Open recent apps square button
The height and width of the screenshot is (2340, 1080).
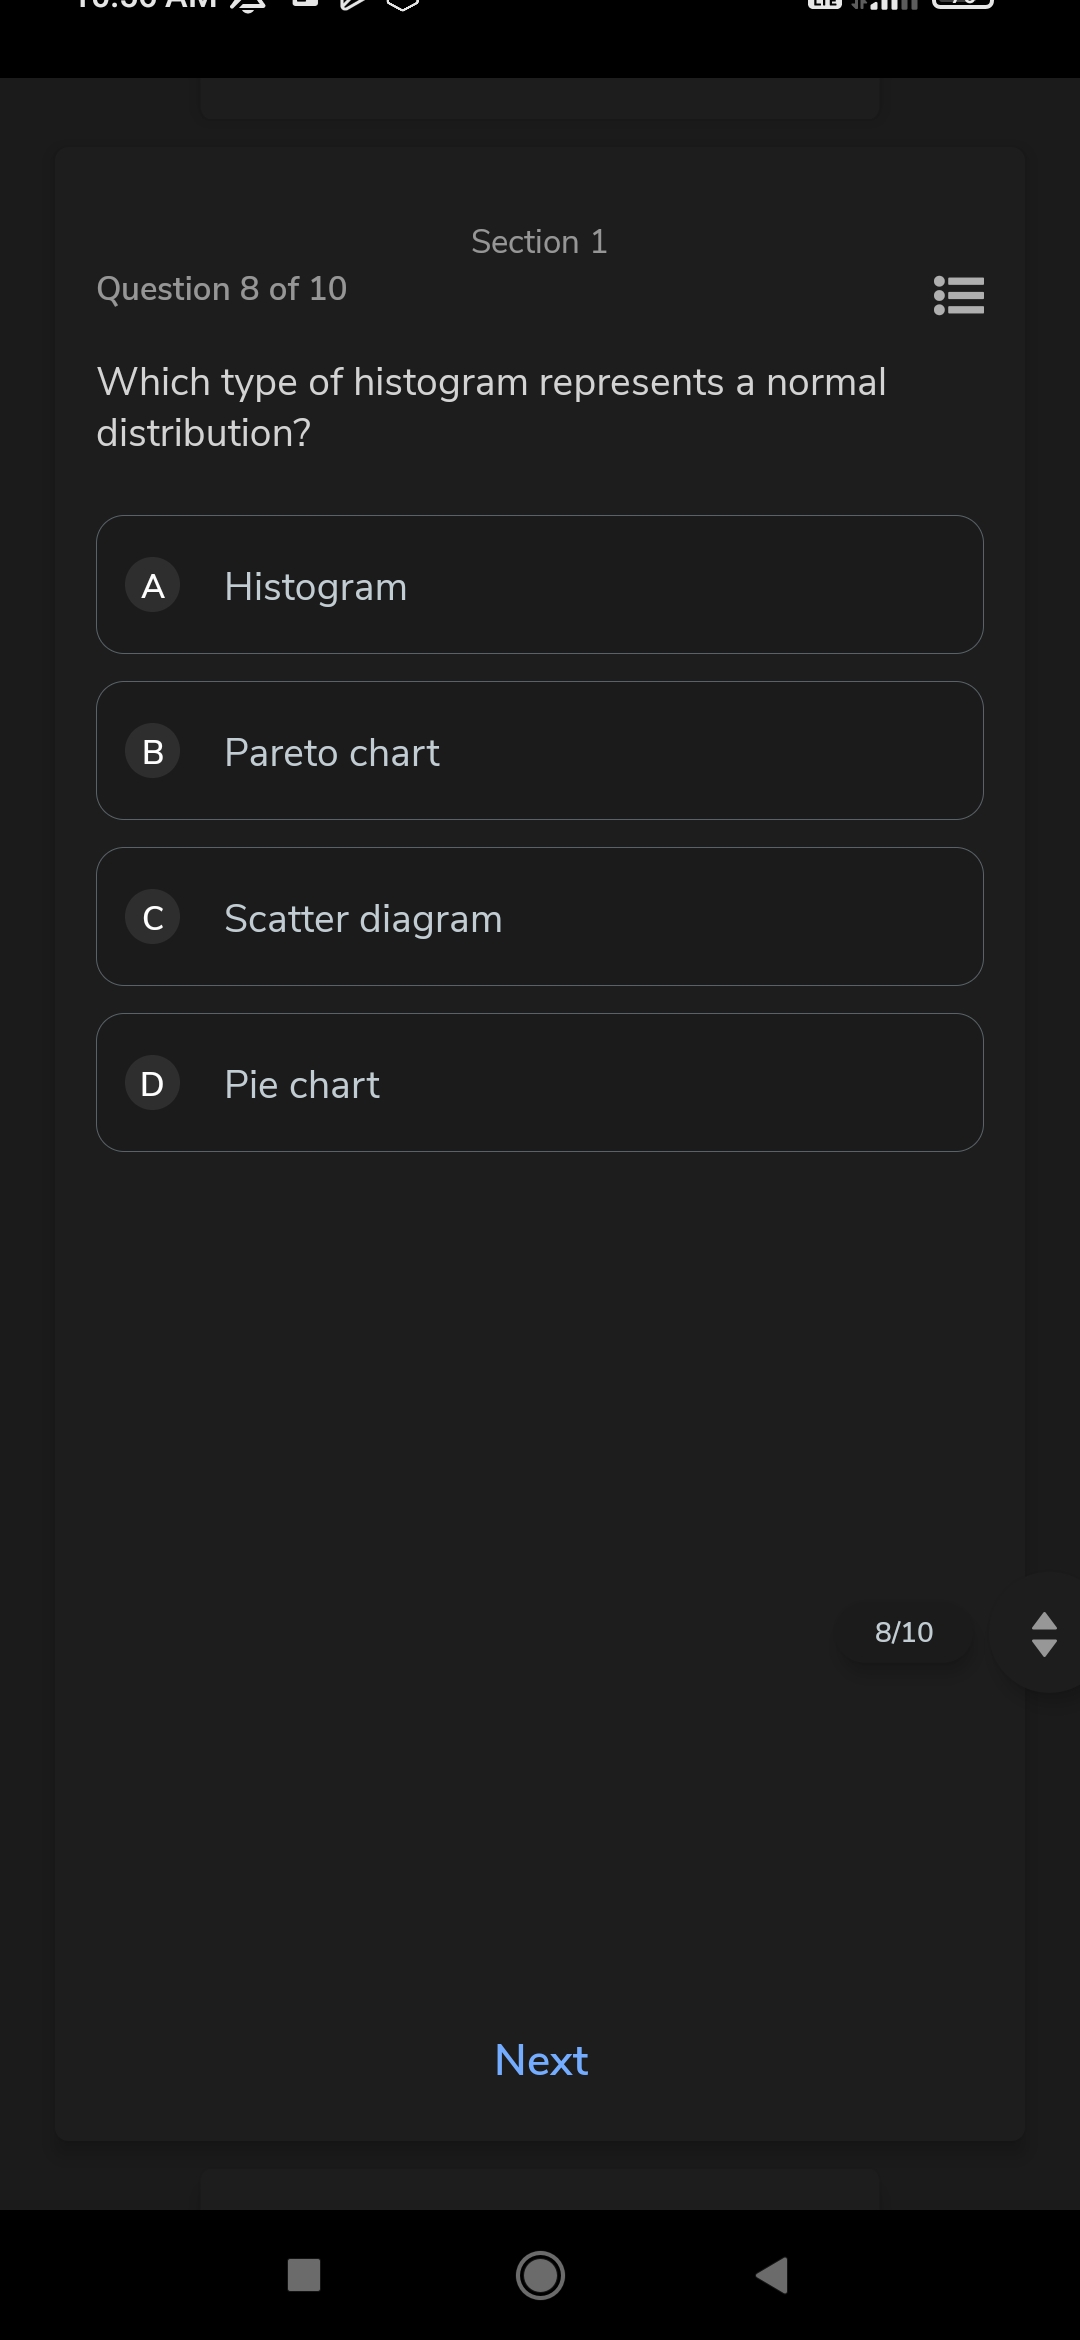click(x=304, y=2275)
